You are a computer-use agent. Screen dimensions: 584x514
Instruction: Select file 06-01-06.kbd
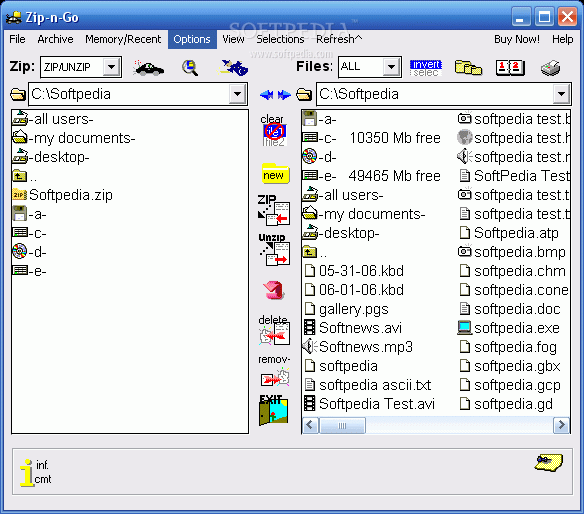[354, 290]
